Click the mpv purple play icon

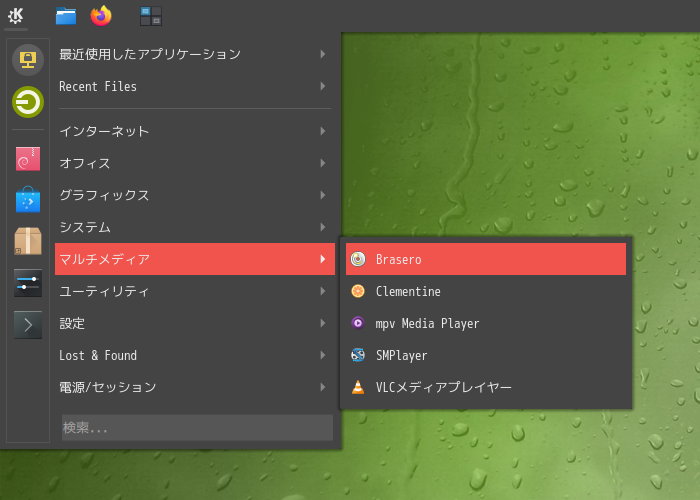tap(358, 323)
